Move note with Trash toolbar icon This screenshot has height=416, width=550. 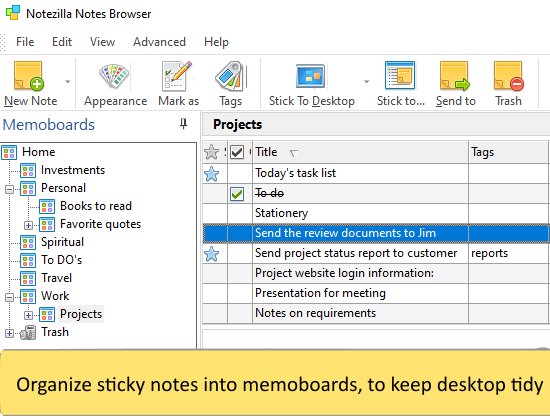509,76
